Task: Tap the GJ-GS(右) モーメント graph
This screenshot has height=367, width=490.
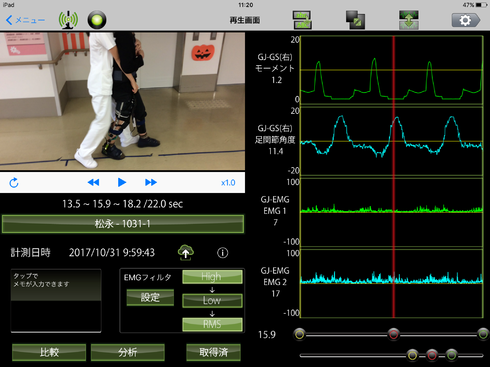Action: click(x=392, y=70)
